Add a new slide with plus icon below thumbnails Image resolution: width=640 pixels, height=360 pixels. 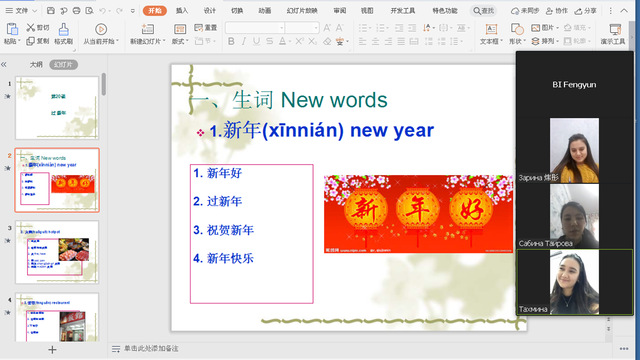pos(52,349)
